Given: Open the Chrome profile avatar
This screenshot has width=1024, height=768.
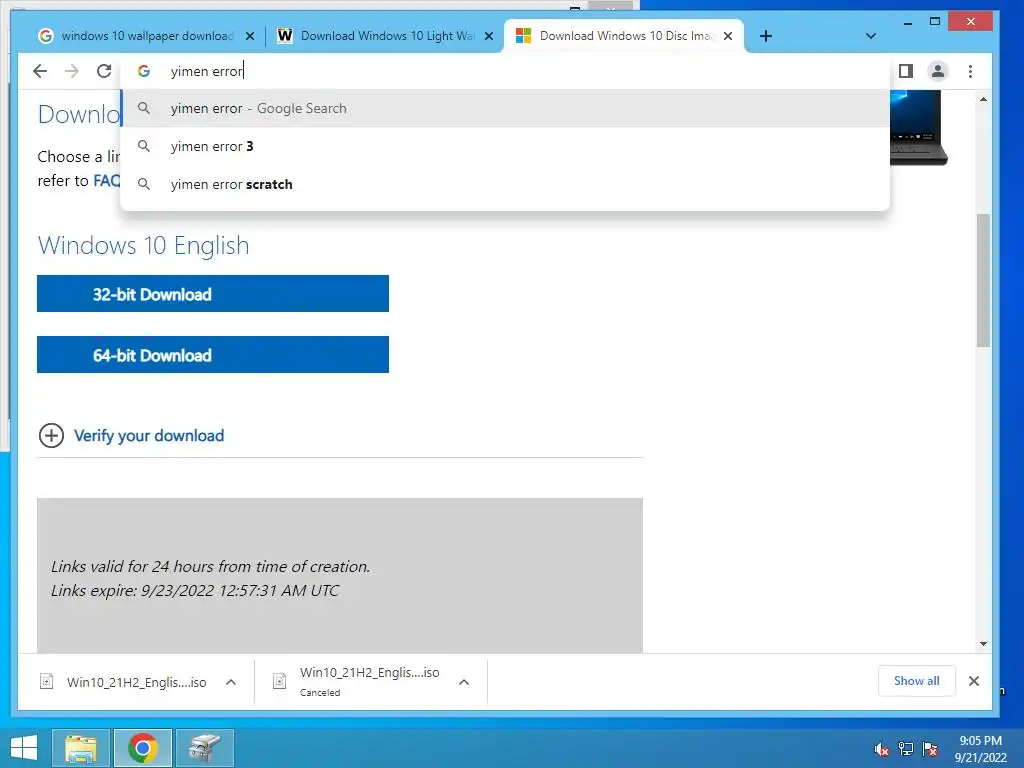Looking at the screenshot, I should point(938,71).
